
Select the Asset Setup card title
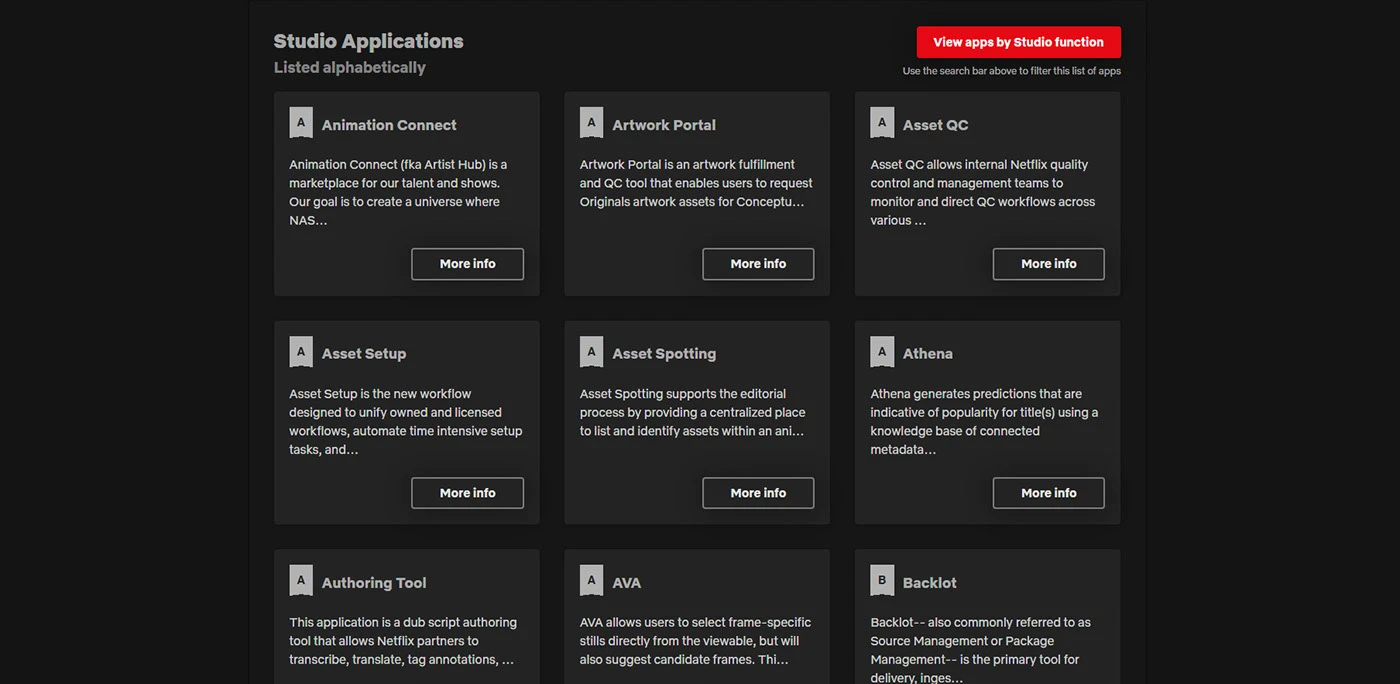pos(364,354)
